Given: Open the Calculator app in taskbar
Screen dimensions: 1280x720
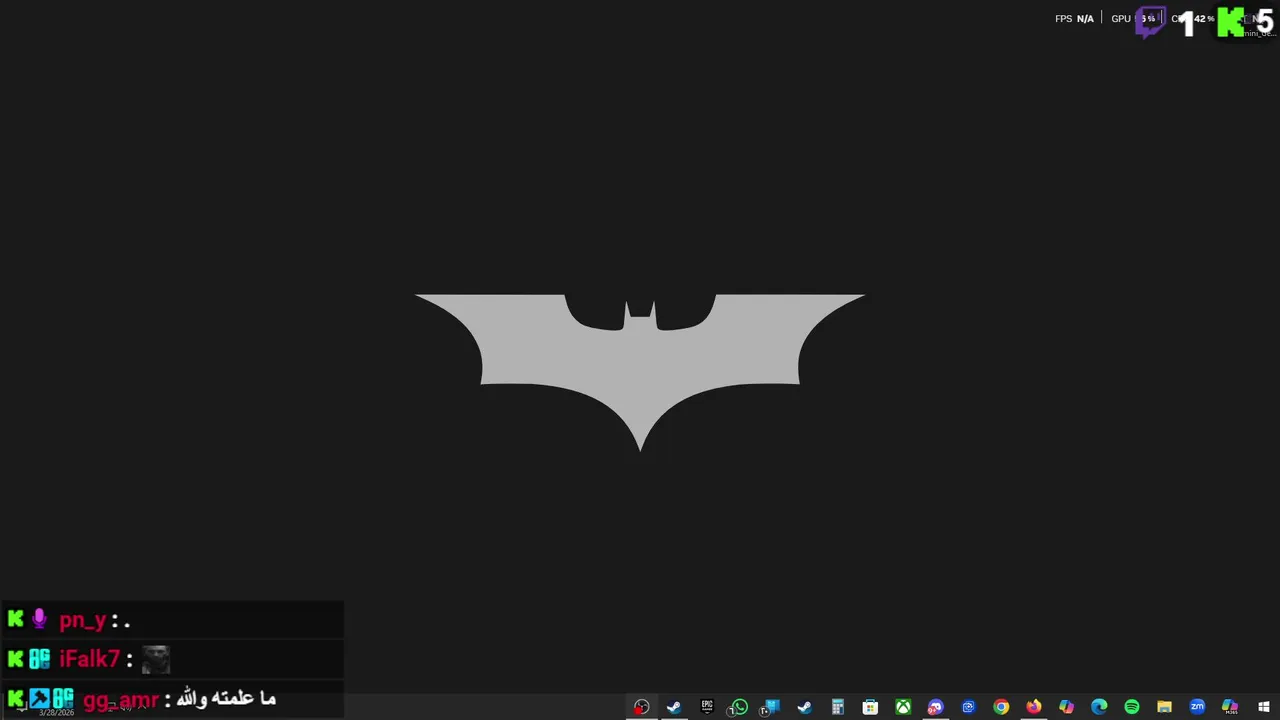Looking at the screenshot, I should [838, 707].
